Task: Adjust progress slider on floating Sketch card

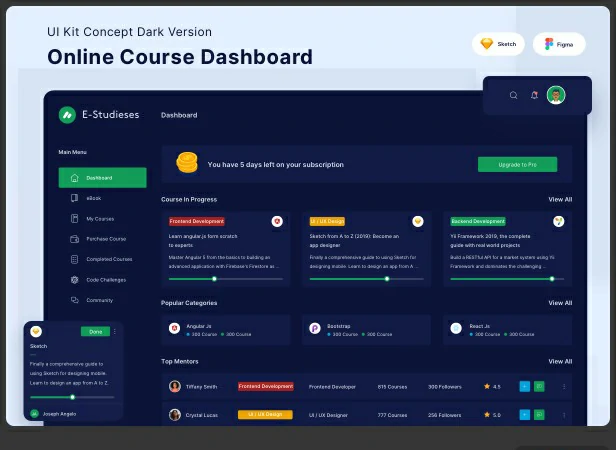Action: pos(72,397)
